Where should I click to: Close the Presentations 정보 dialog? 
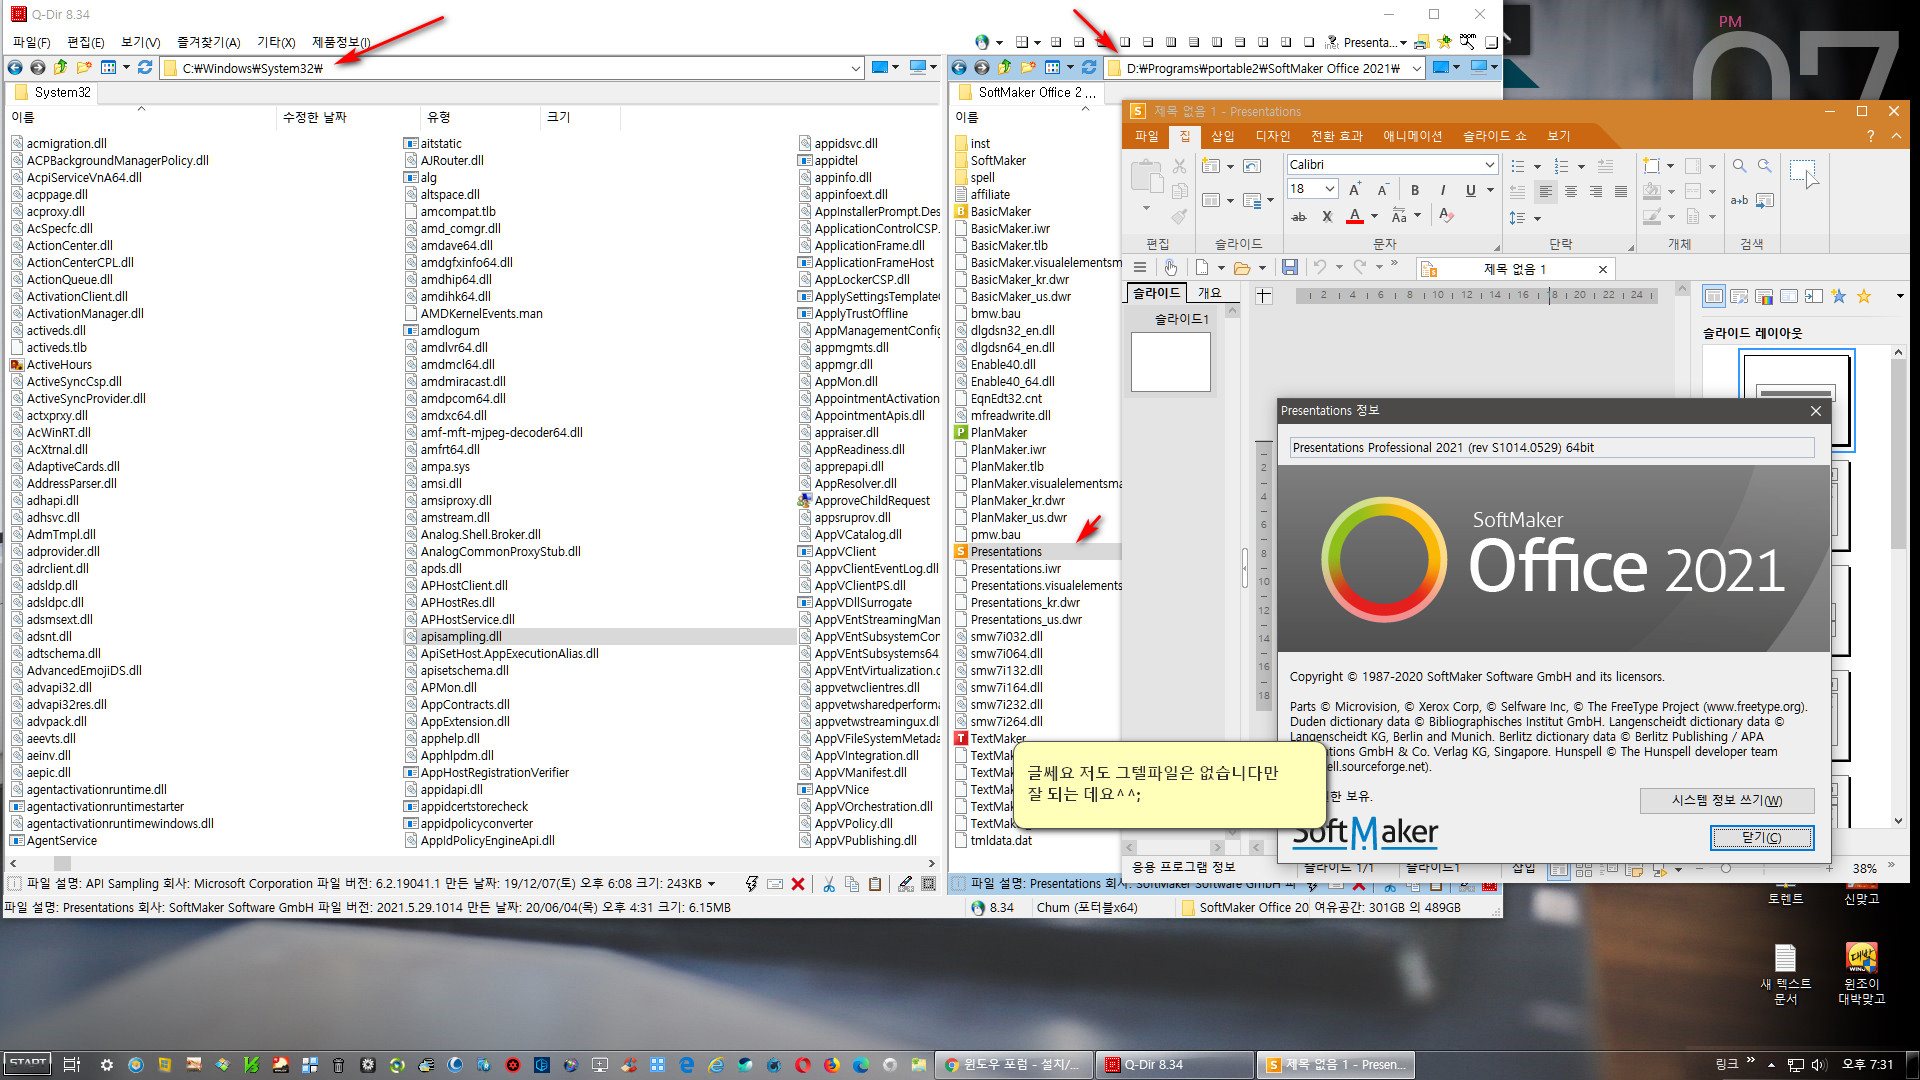pyautogui.click(x=1816, y=410)
